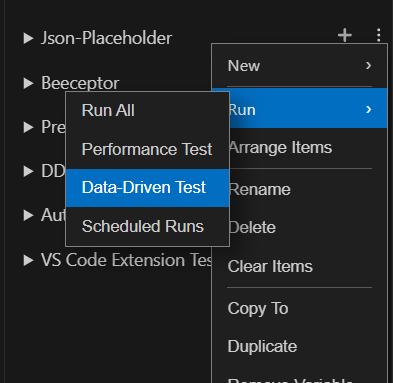393x383 pixels.
Task: Expand the collection starting with Aut
Action: click(x=28, y=215)
